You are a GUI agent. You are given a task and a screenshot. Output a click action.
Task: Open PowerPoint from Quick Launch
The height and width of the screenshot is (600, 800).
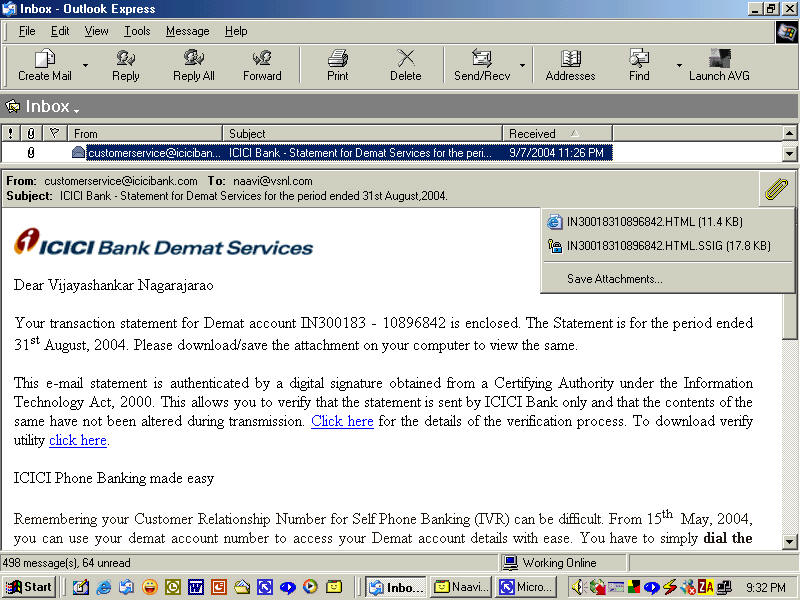click(218, 587)
